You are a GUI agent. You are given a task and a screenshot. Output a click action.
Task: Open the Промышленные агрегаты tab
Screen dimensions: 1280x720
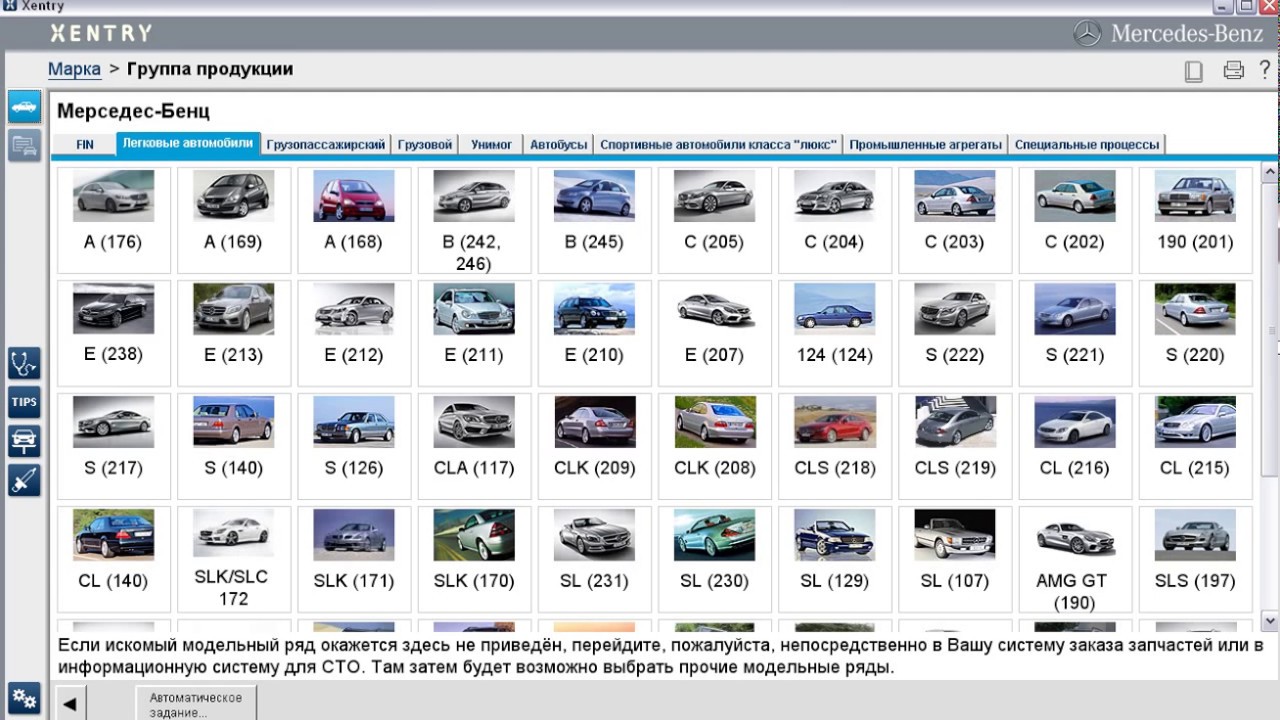pyautogui.click(x=925, y=144)
